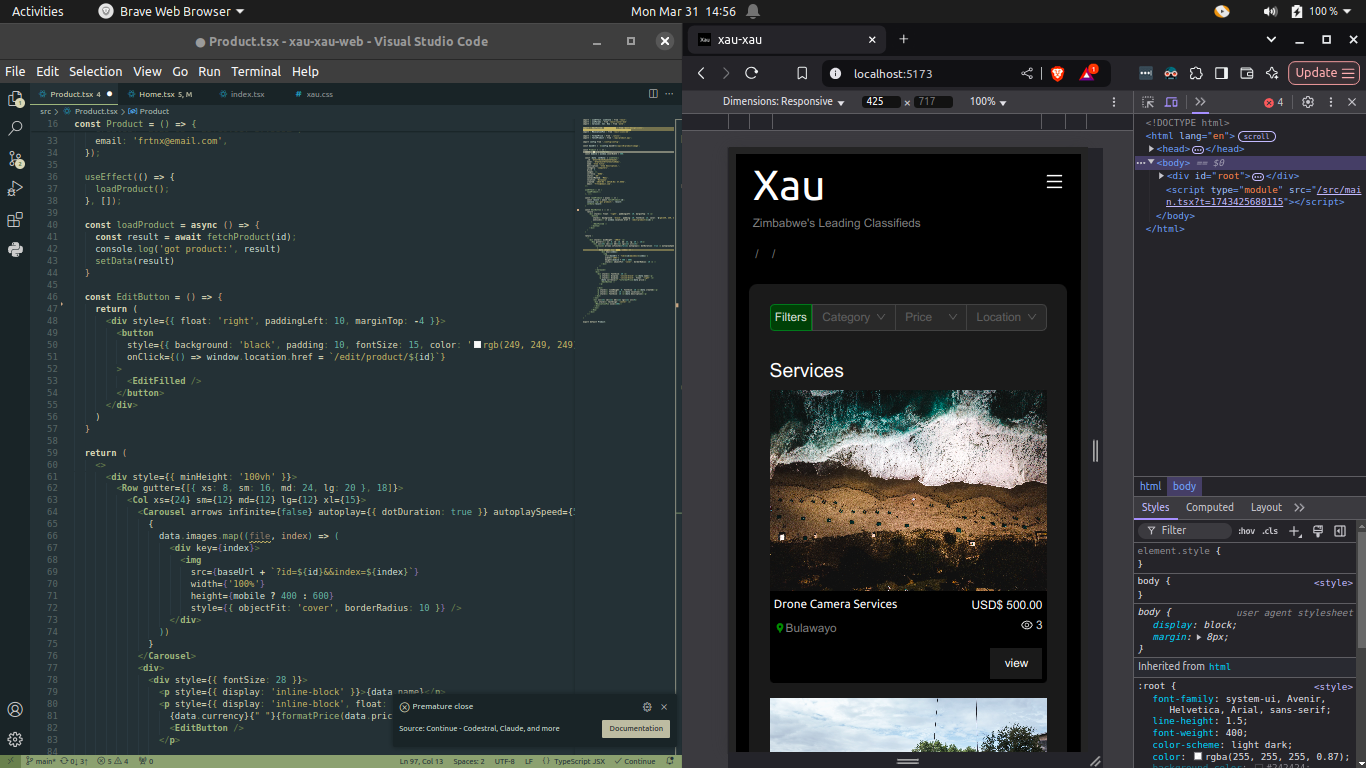The height and width of the screenshot is (768, 1366).
Task: Open the VS Code Explorer view
Action: tap(15, 99)
